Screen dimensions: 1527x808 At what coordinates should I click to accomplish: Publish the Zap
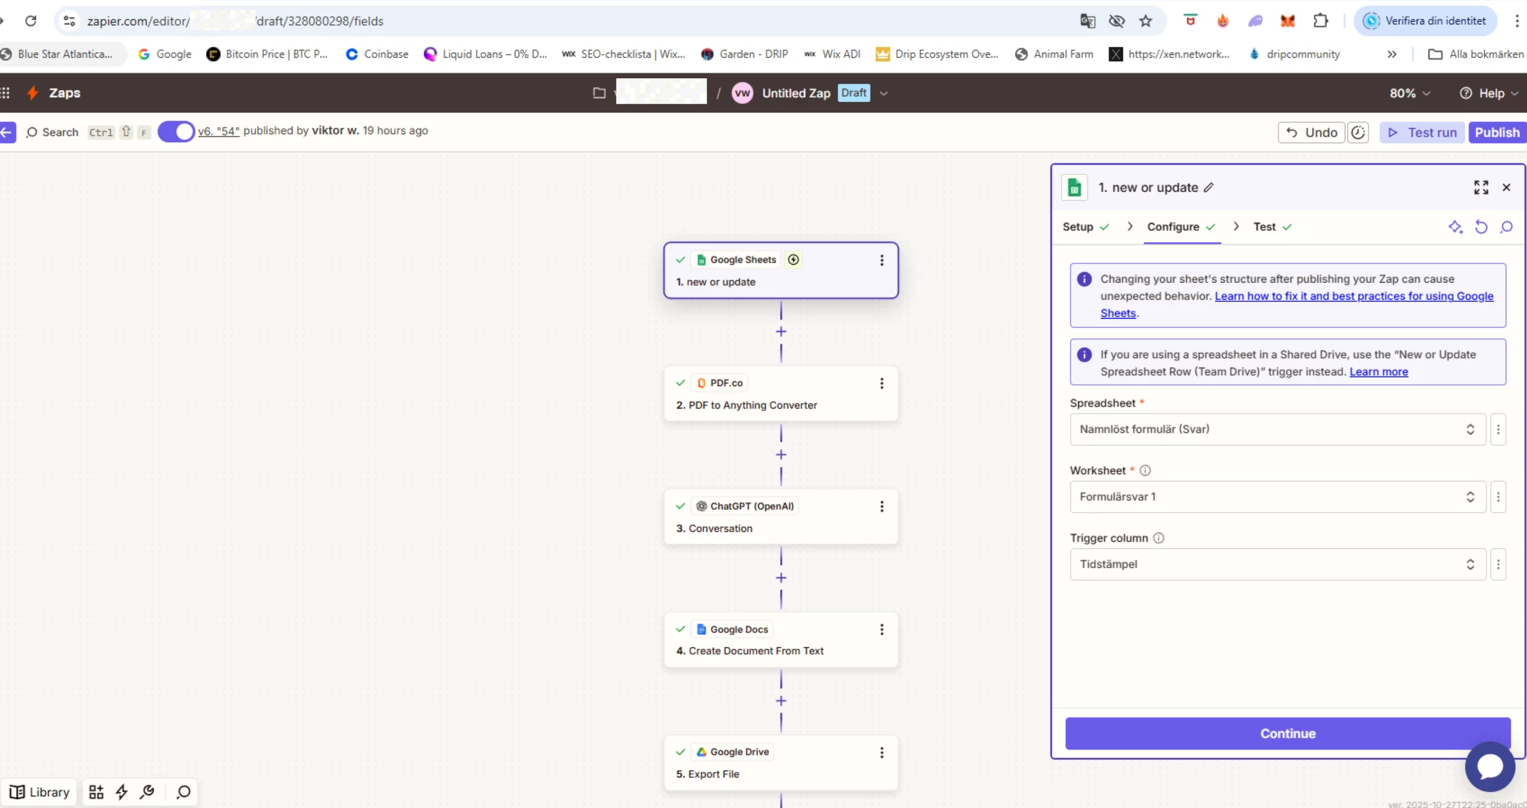(x=1496, y=133)
